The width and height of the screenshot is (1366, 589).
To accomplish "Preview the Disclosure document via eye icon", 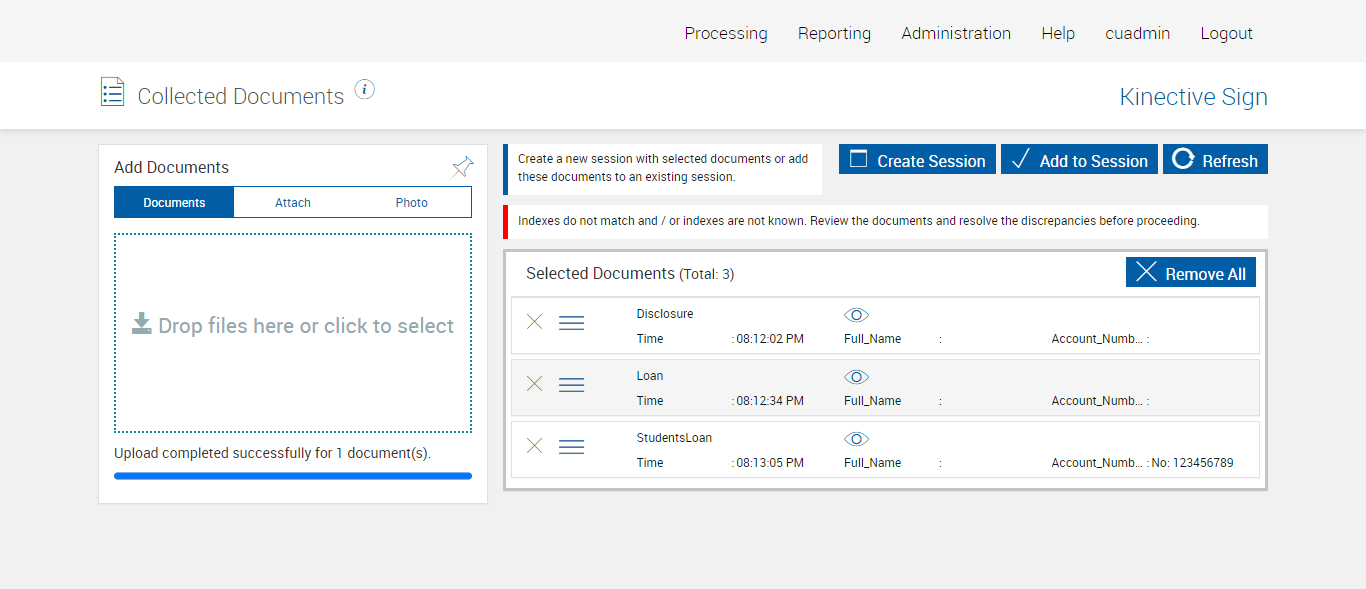I will tap(856, 315).
